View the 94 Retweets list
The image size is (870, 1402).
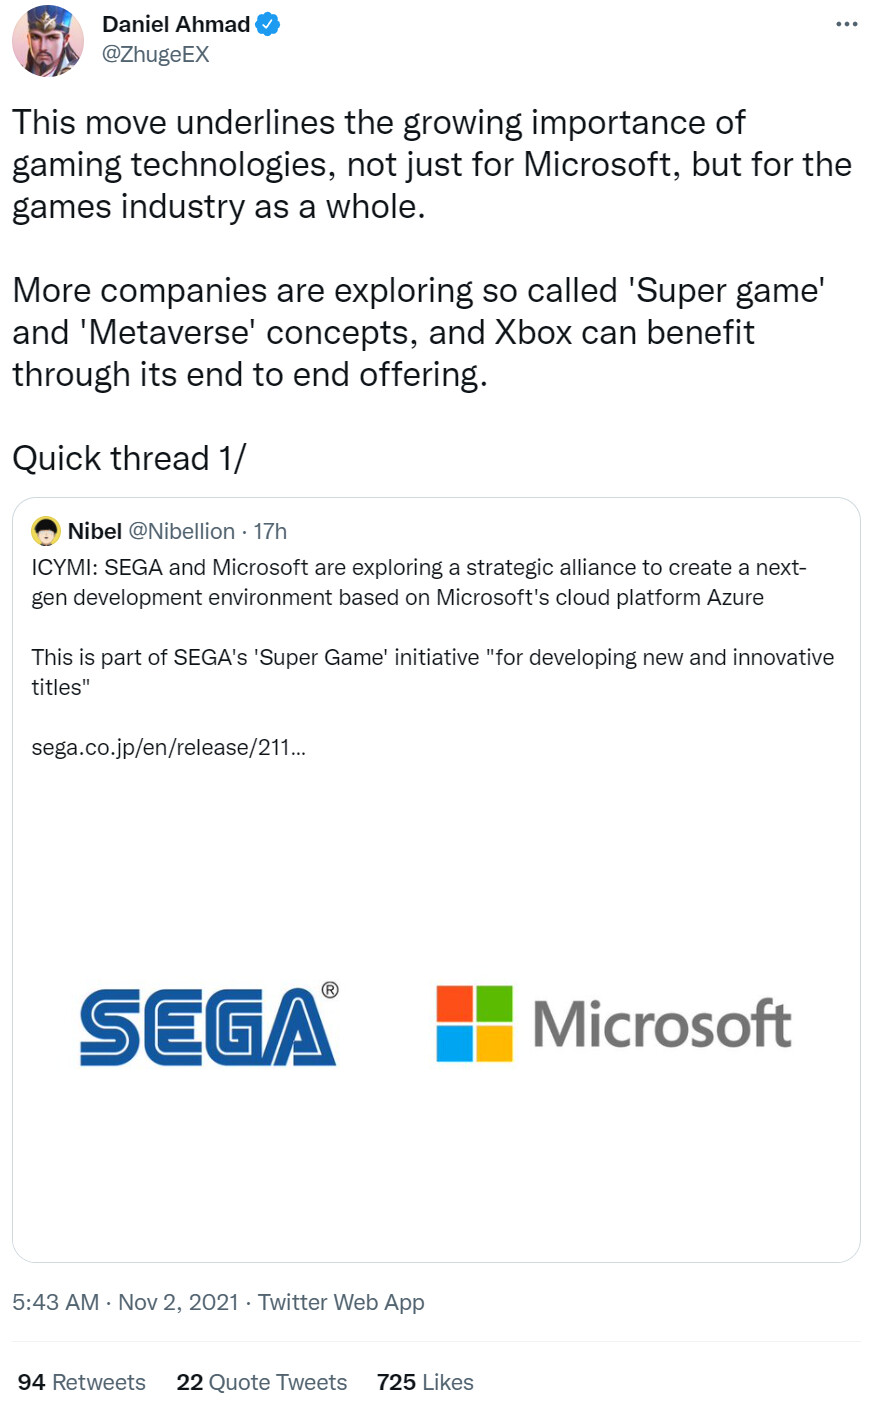point(82,1382)
